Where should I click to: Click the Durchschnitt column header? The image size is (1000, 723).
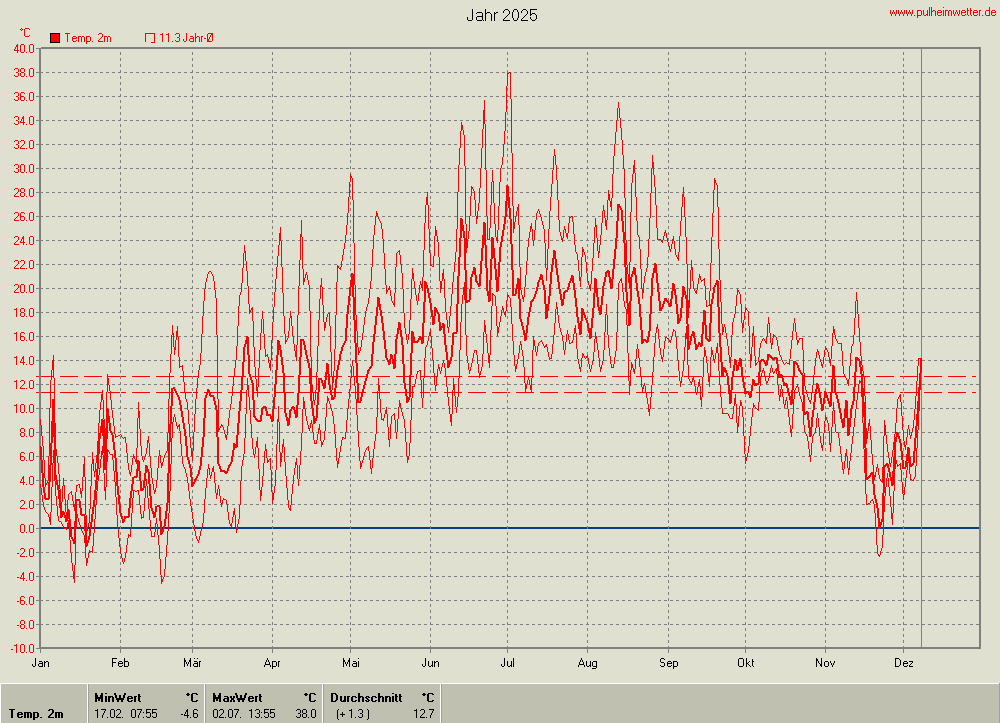tap(366, 697)
